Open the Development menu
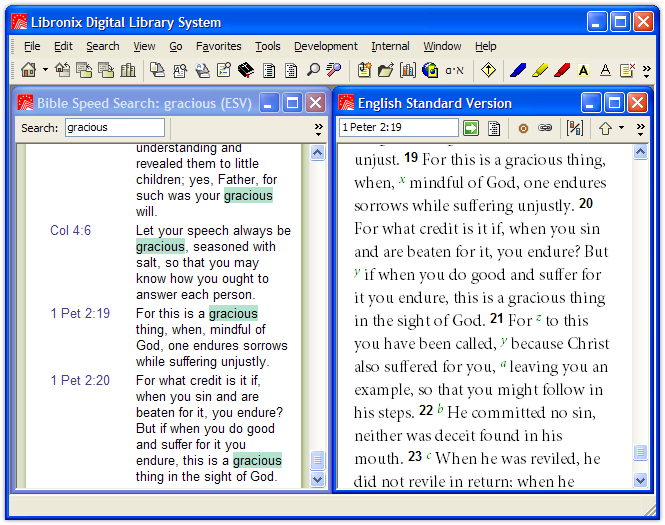The image size is (665, 525). click(326, 46)
